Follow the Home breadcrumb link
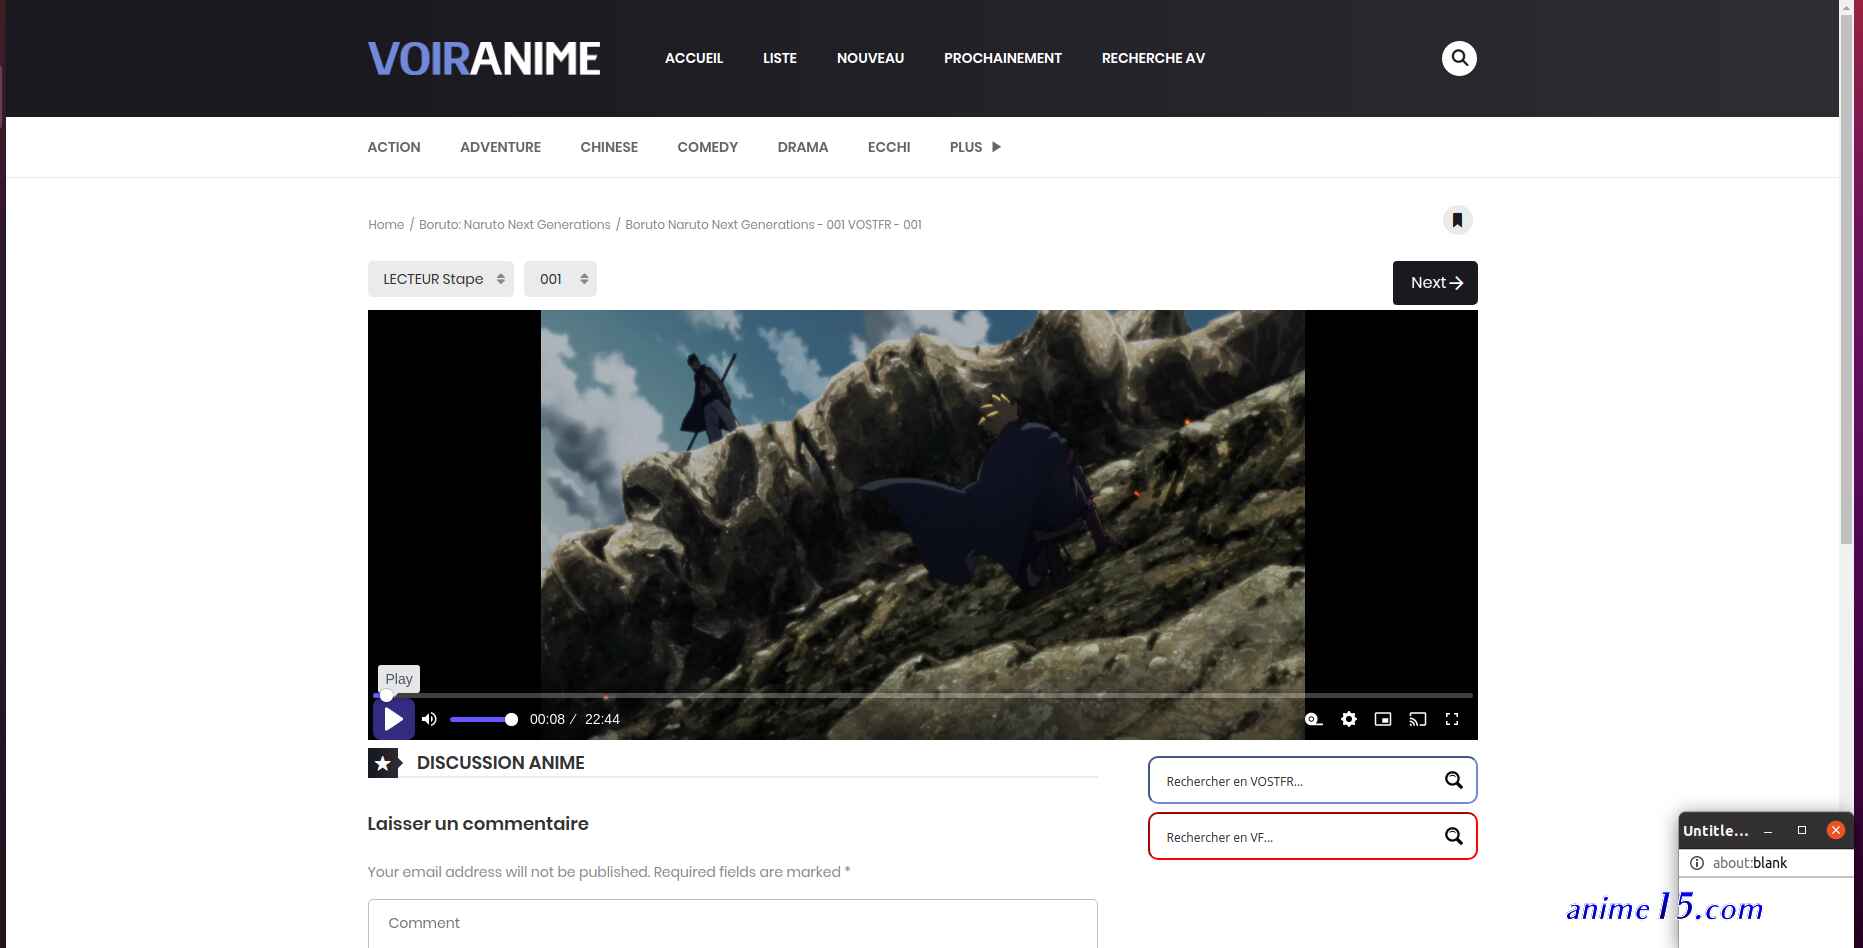This screenshot has height=948, width=1863. point(386,225)
